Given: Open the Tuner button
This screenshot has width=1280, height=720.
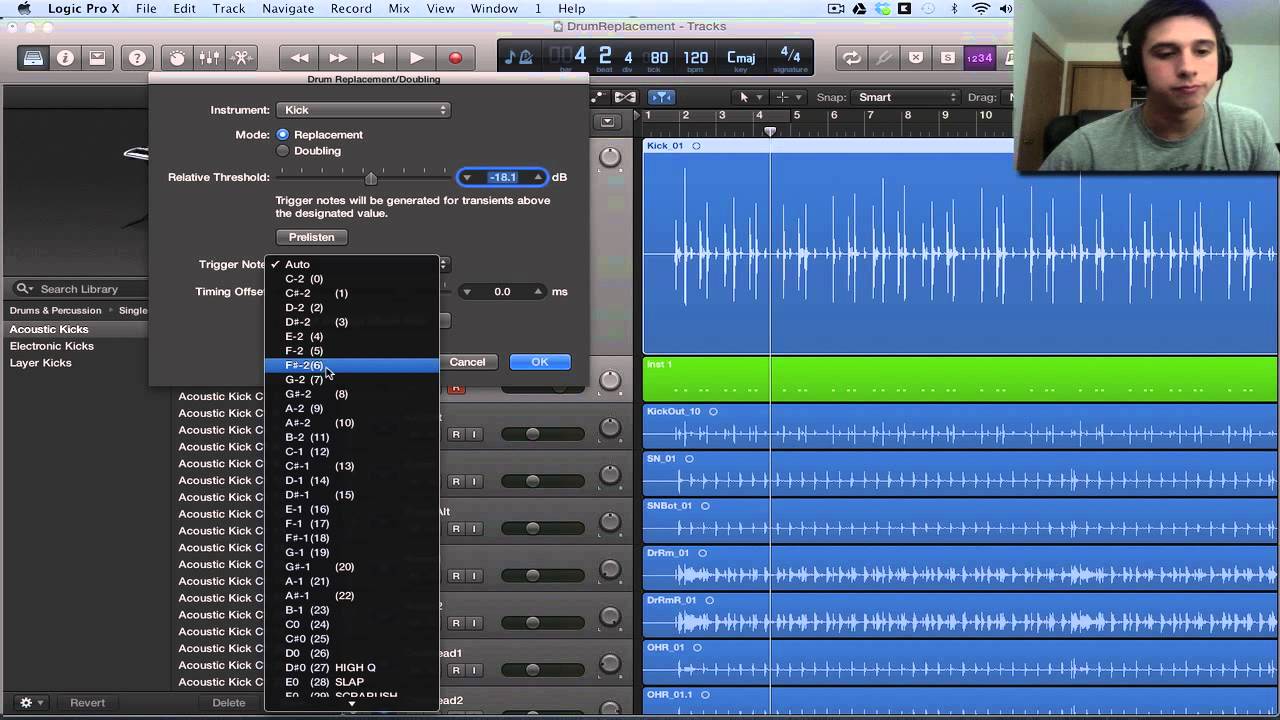Looking at the screenshot, I should coord(883,58).
